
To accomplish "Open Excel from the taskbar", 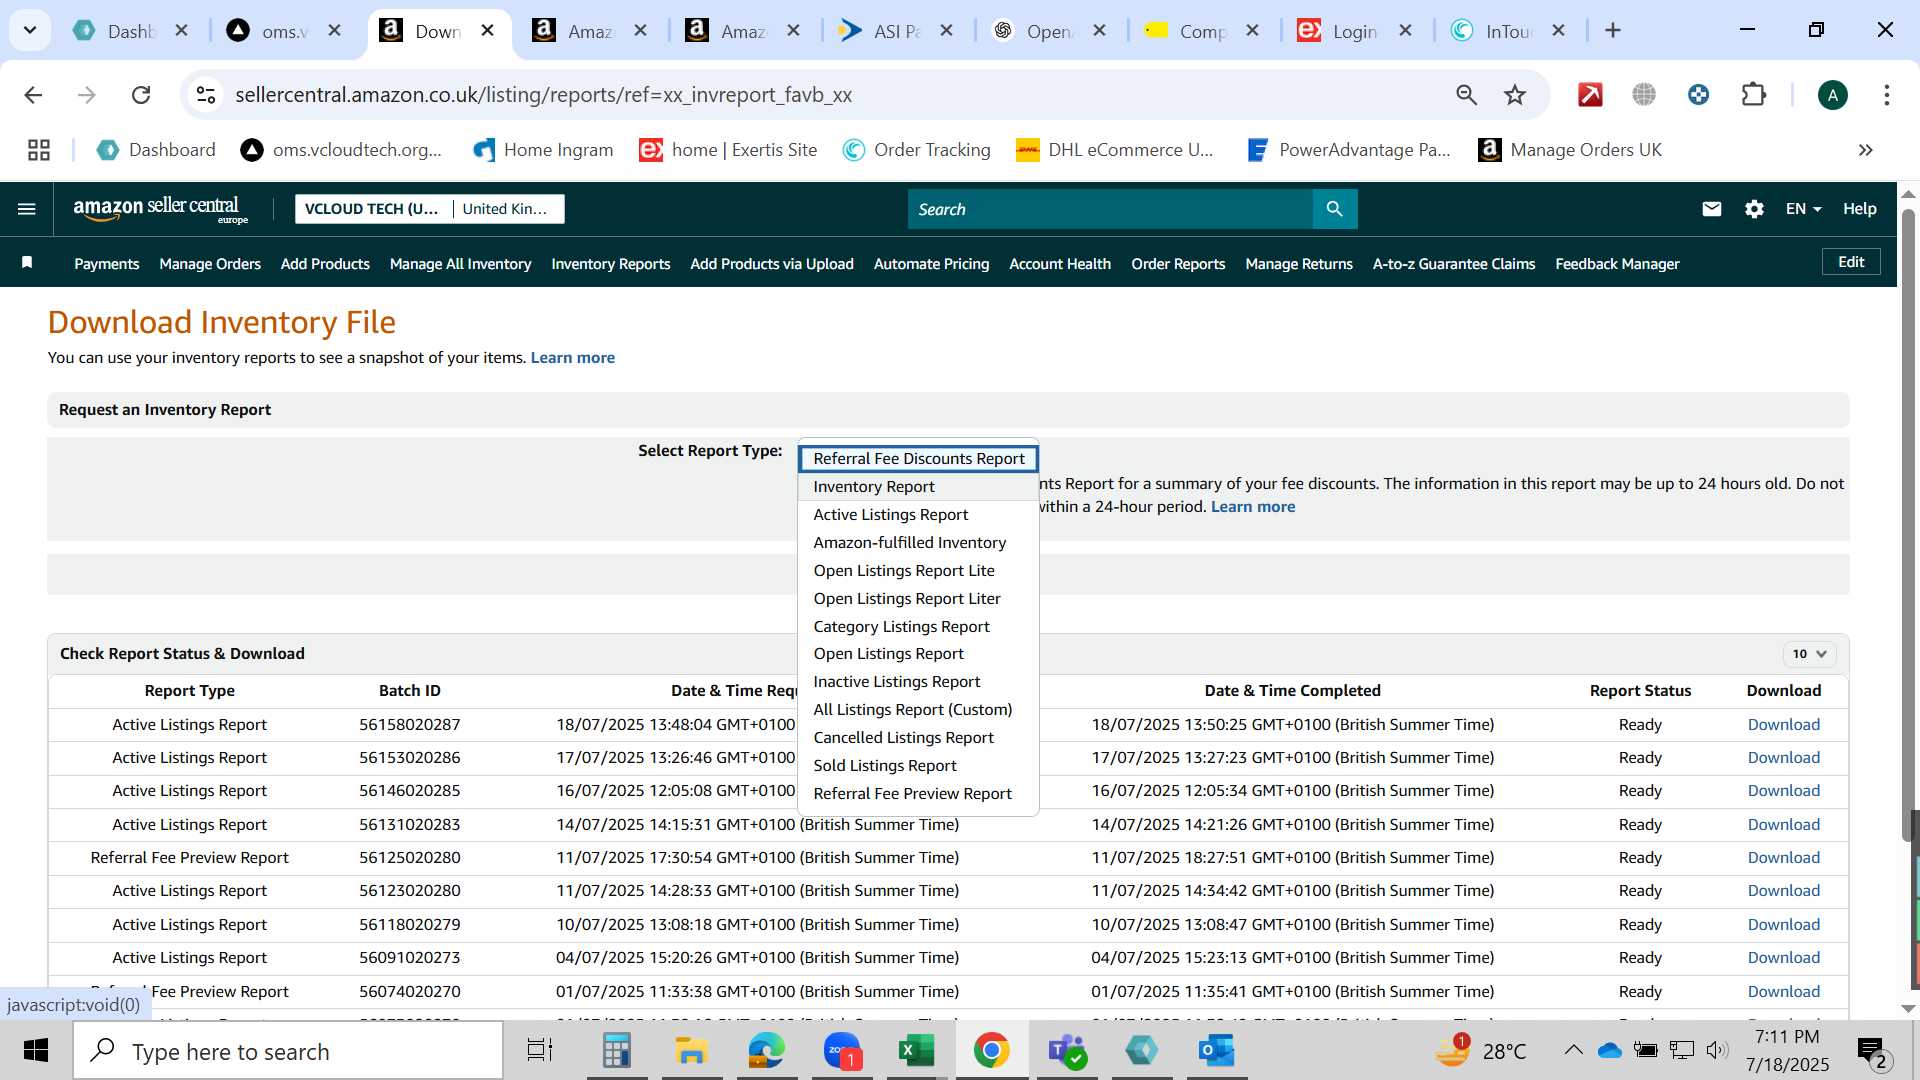I will (916, 1051).
